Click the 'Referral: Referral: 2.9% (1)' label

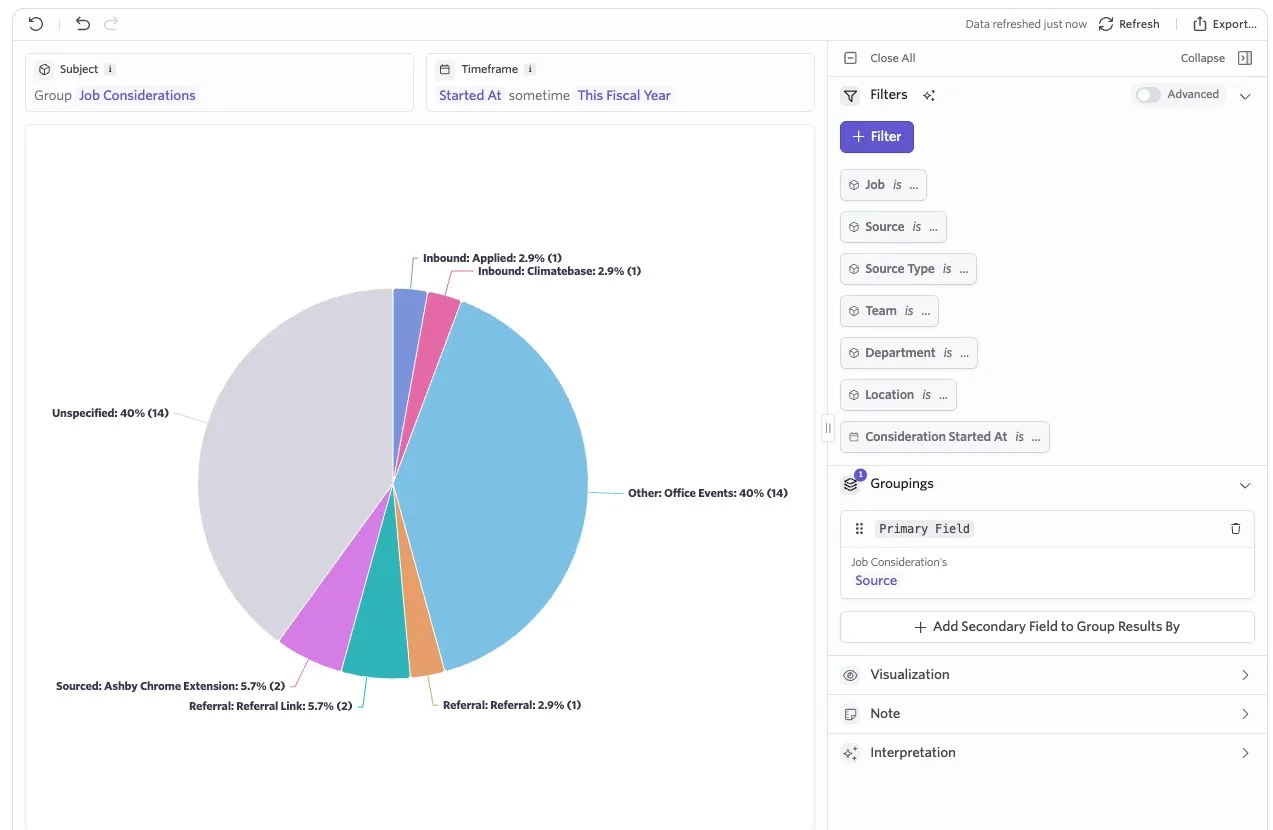coord(512,705)
